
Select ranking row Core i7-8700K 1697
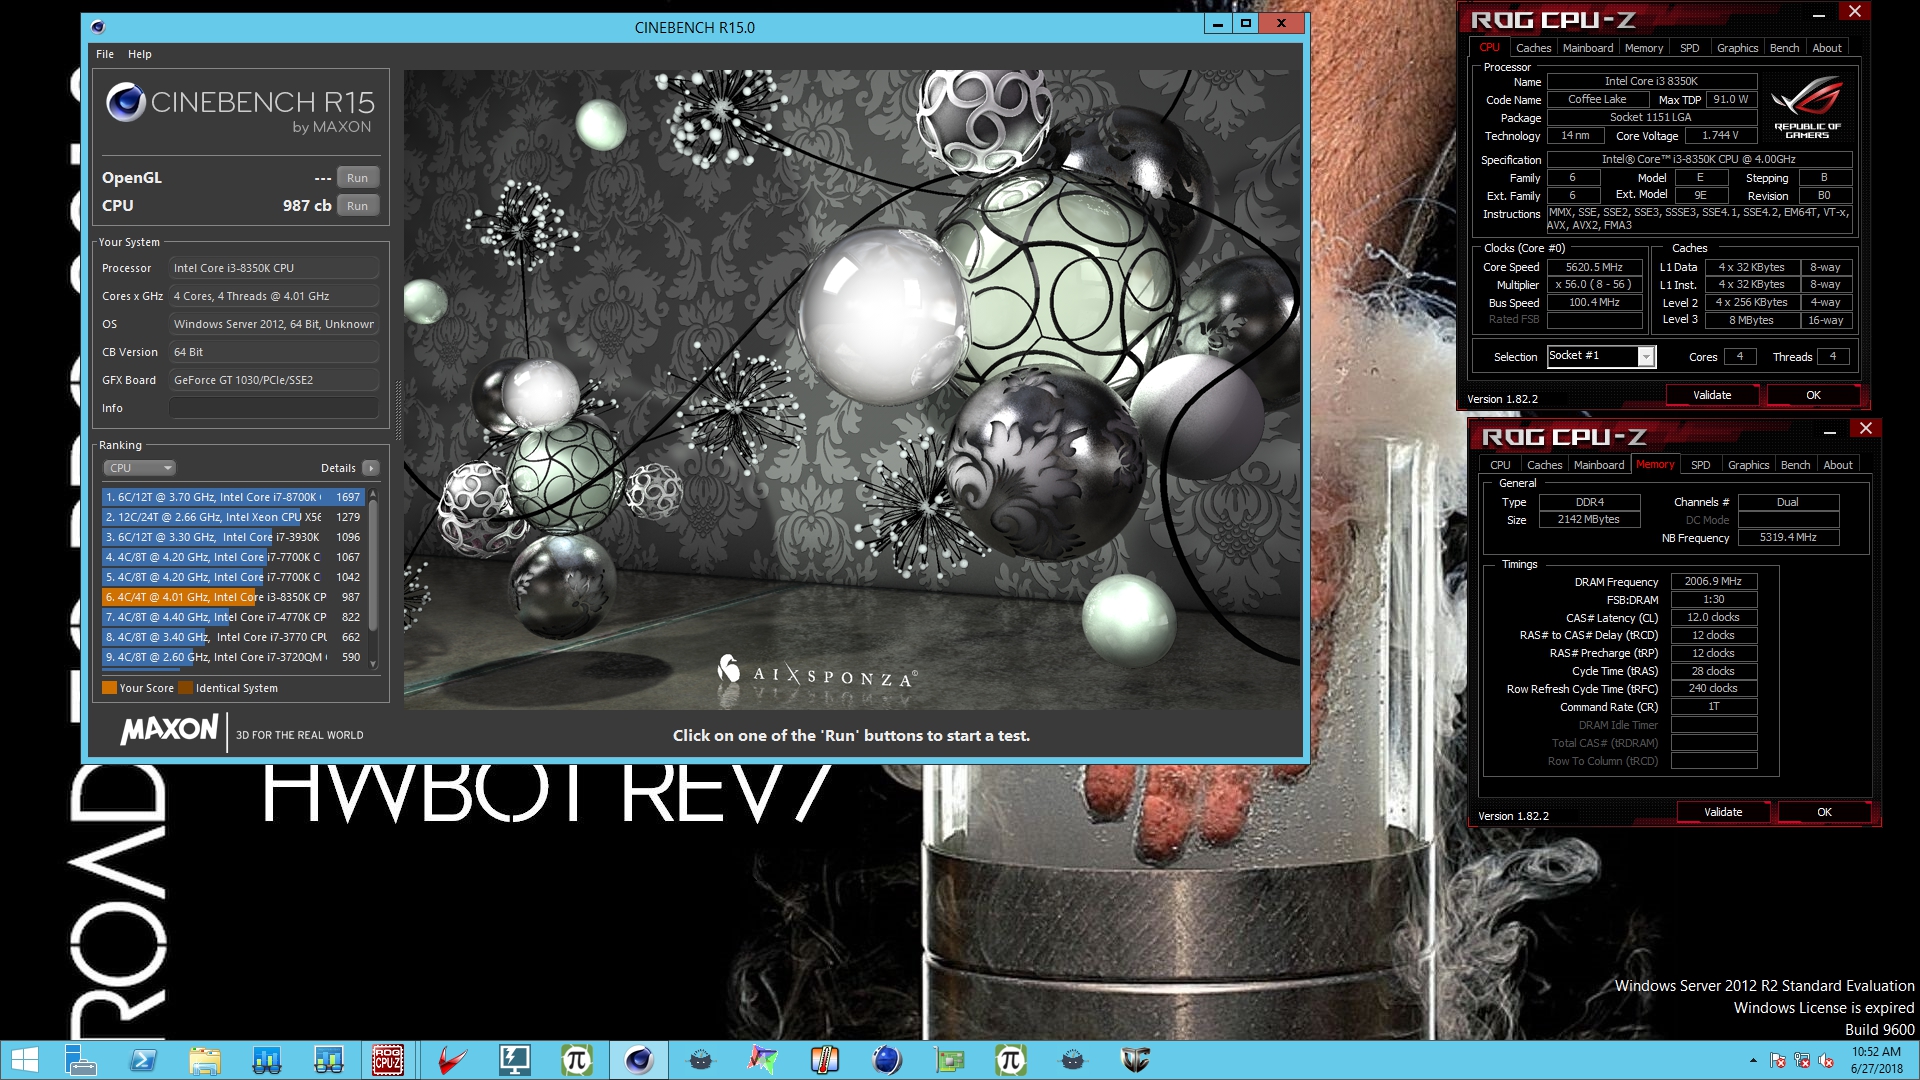233,497
